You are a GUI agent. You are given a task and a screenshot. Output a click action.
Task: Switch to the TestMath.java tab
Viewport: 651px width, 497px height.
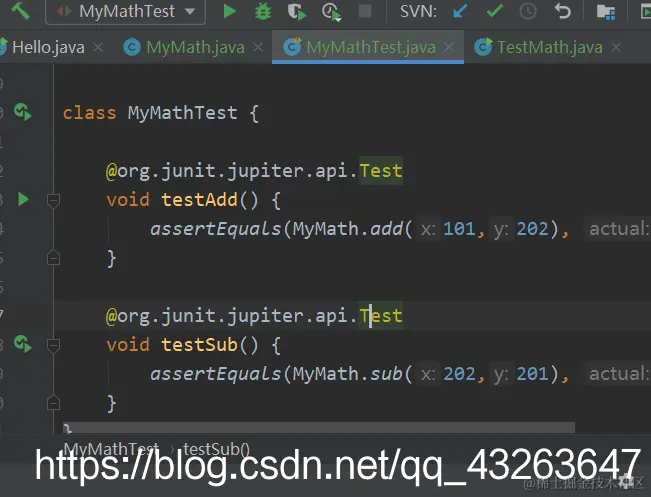tap(550, 47)
